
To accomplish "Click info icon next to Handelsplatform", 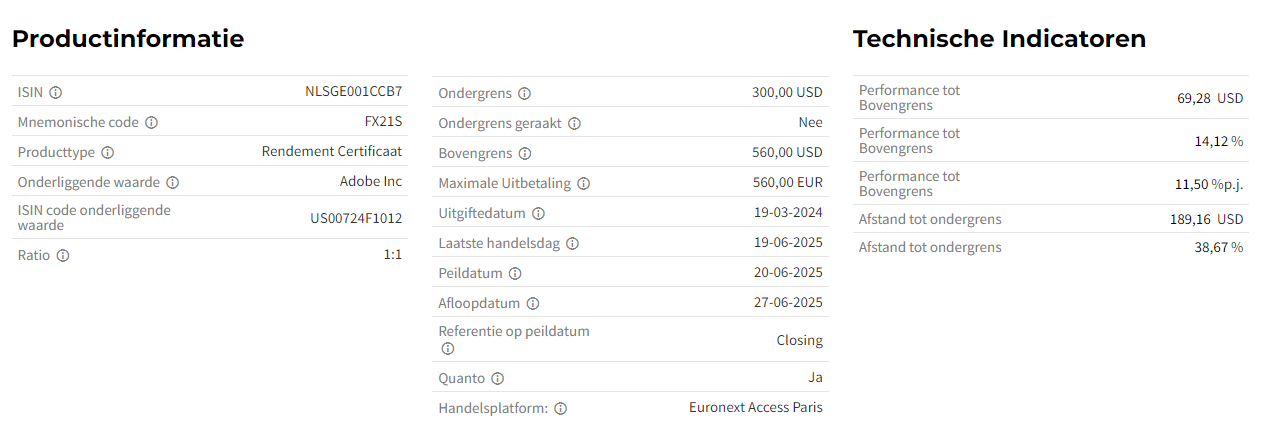I will point(561,408).
